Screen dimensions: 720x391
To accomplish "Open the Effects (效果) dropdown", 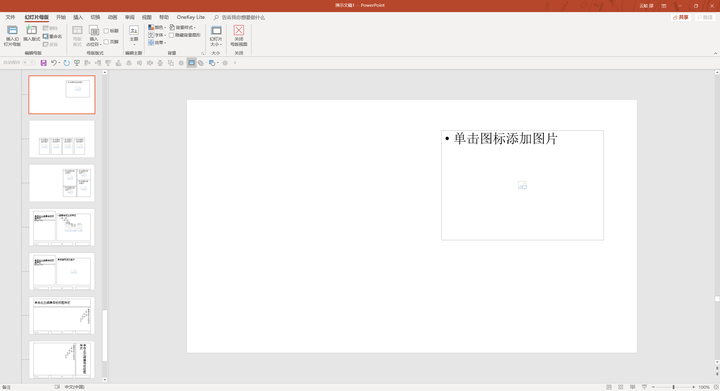I will click(157, 42).
